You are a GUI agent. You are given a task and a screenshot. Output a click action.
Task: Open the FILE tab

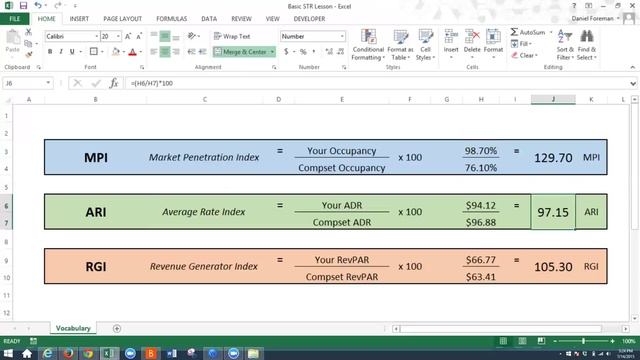coord(15,19)
